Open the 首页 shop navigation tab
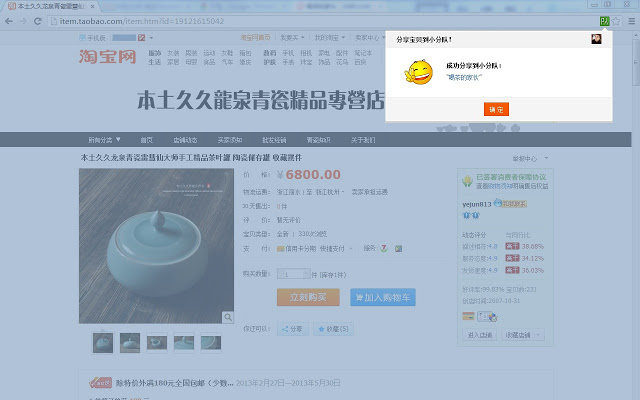This screenshot has width=640, height=400. 147,140
